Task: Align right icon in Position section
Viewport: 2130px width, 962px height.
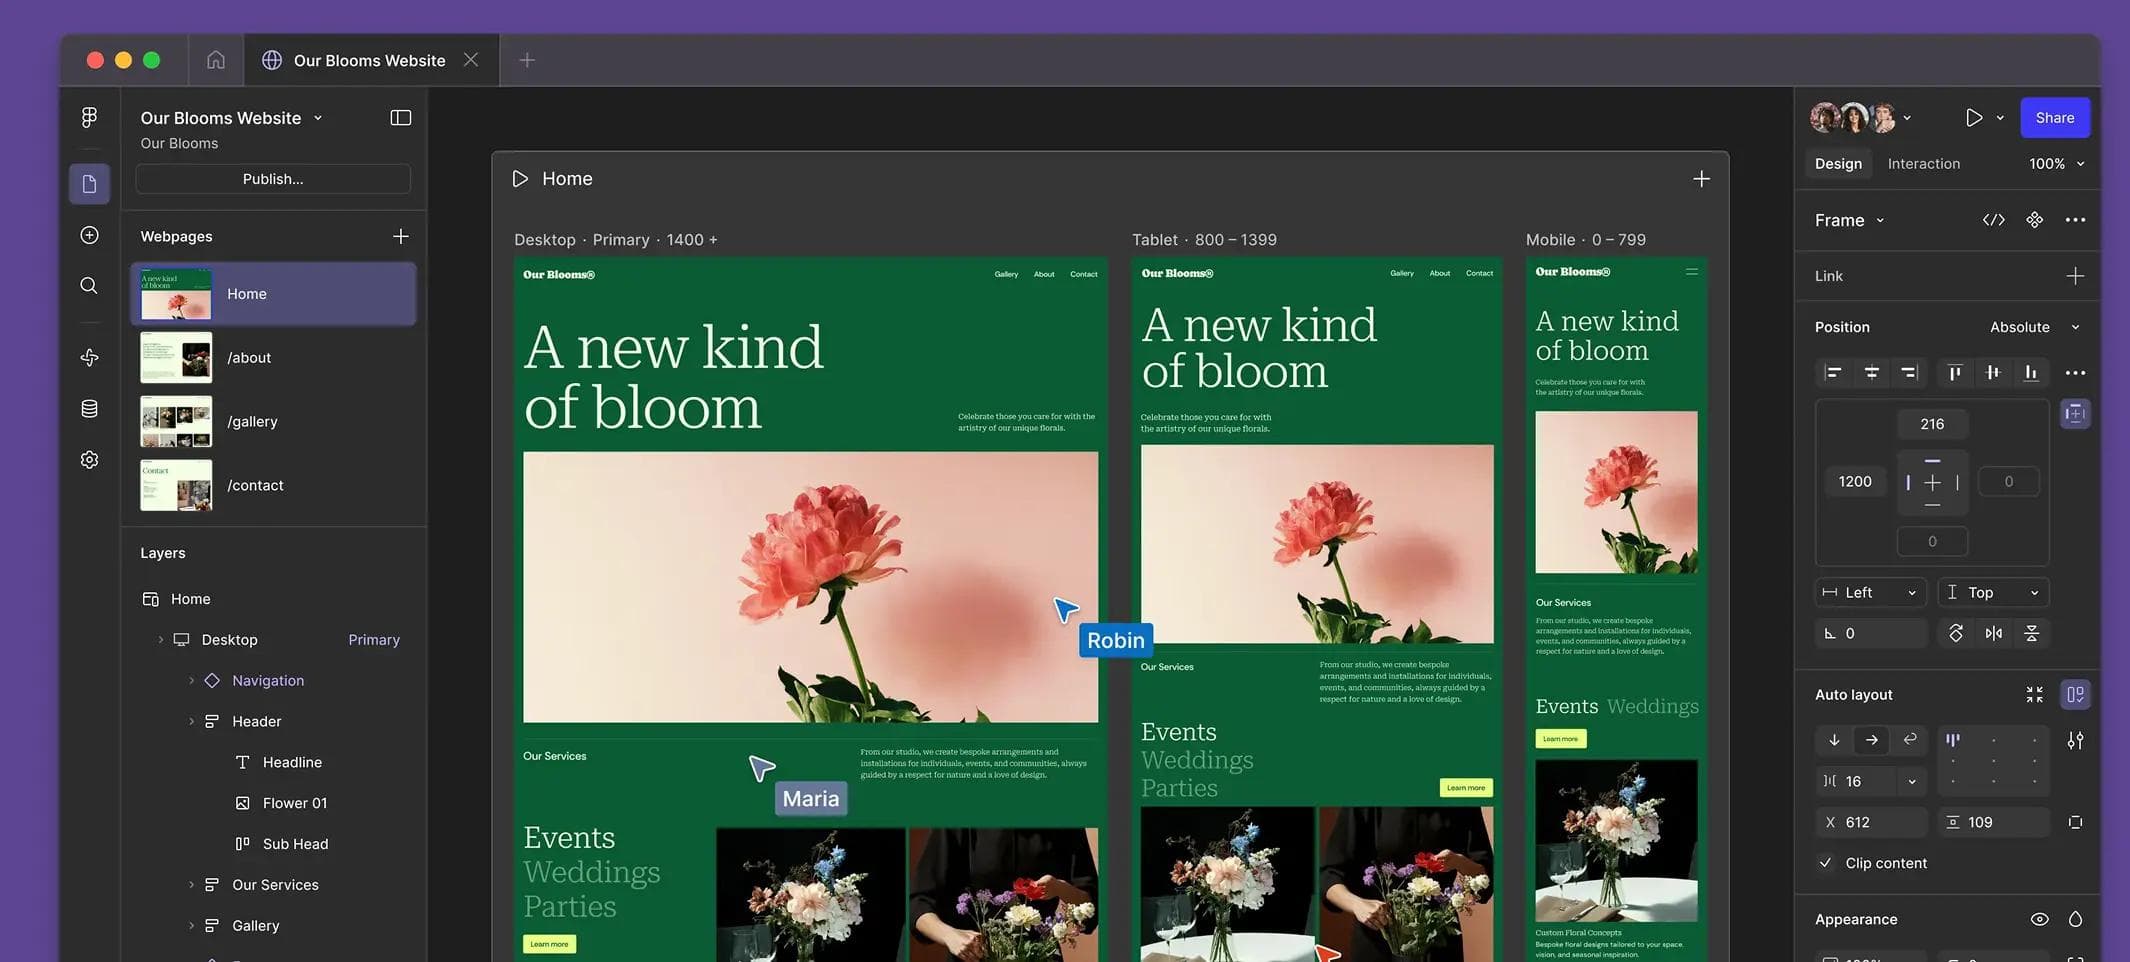Action: tap(1909, 373)
